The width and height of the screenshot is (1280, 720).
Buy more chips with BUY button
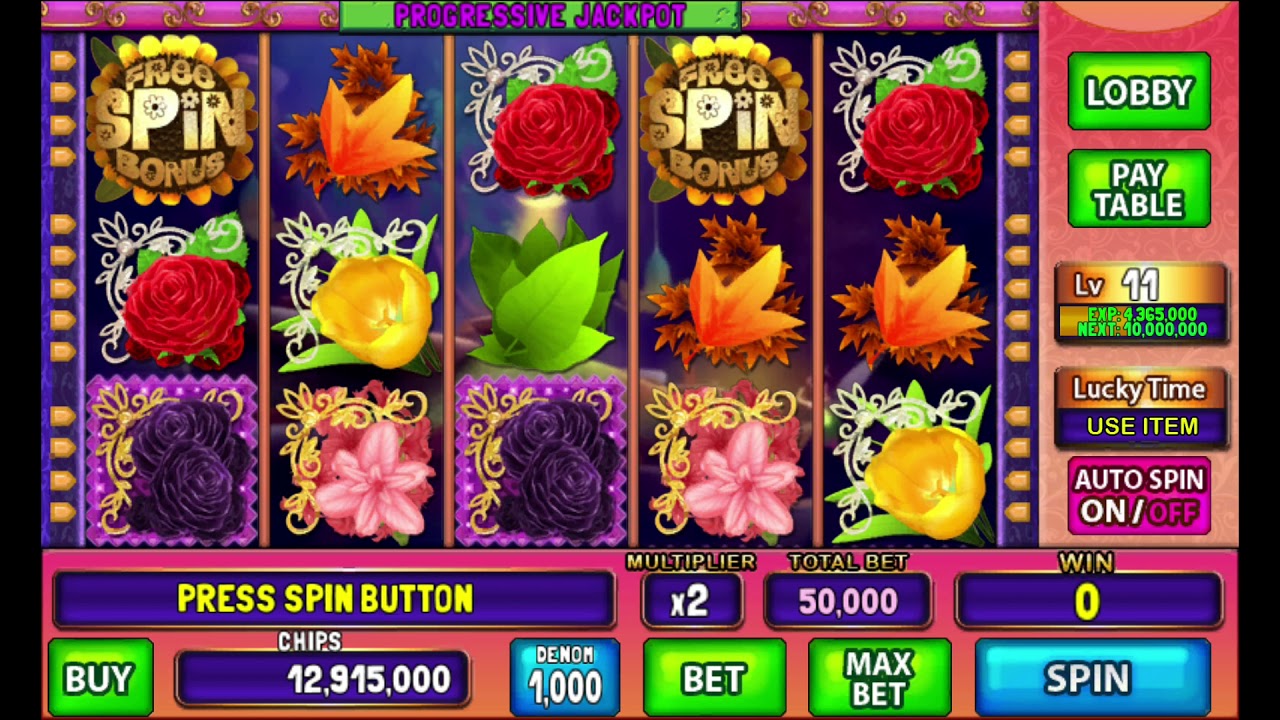tap(100, 678)
